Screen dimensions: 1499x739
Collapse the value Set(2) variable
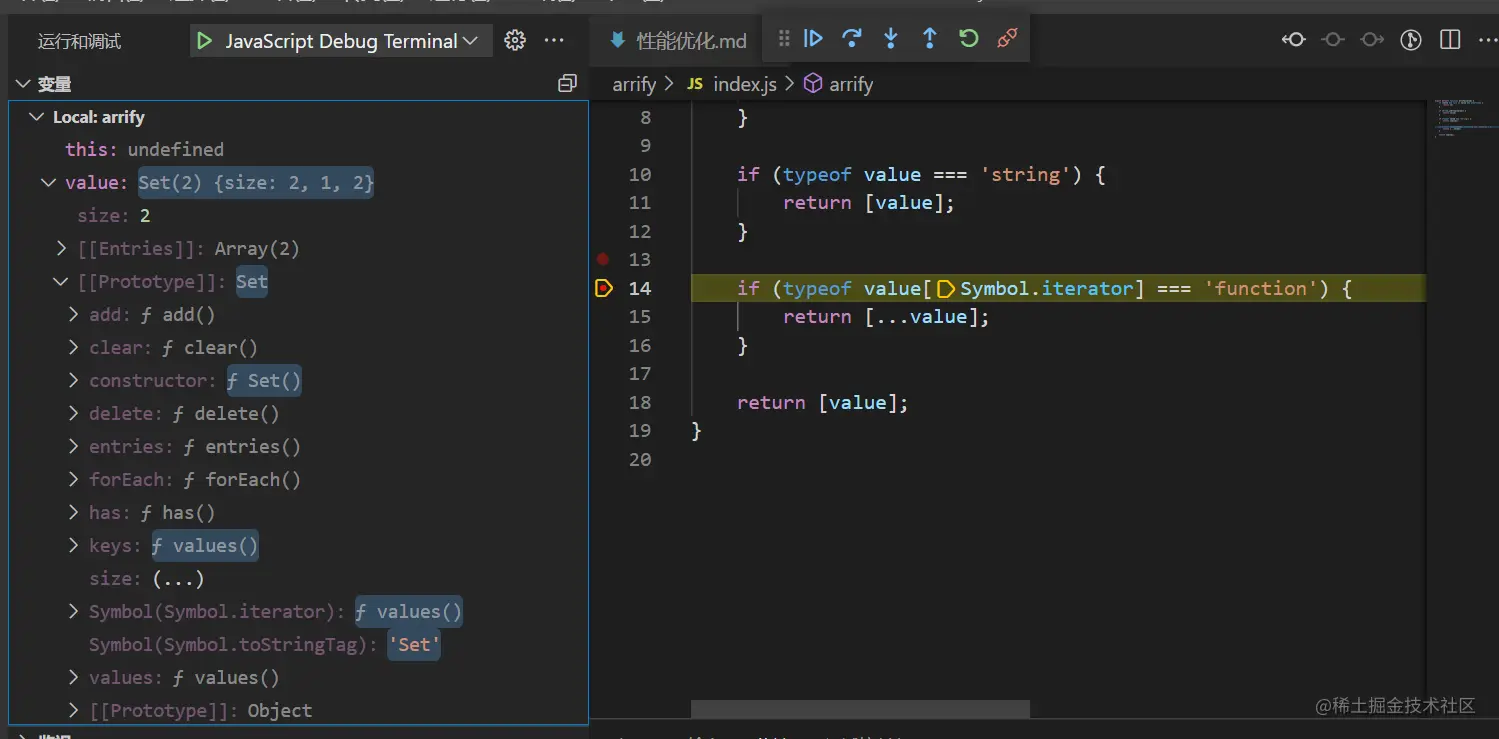(x=49, y=183)
